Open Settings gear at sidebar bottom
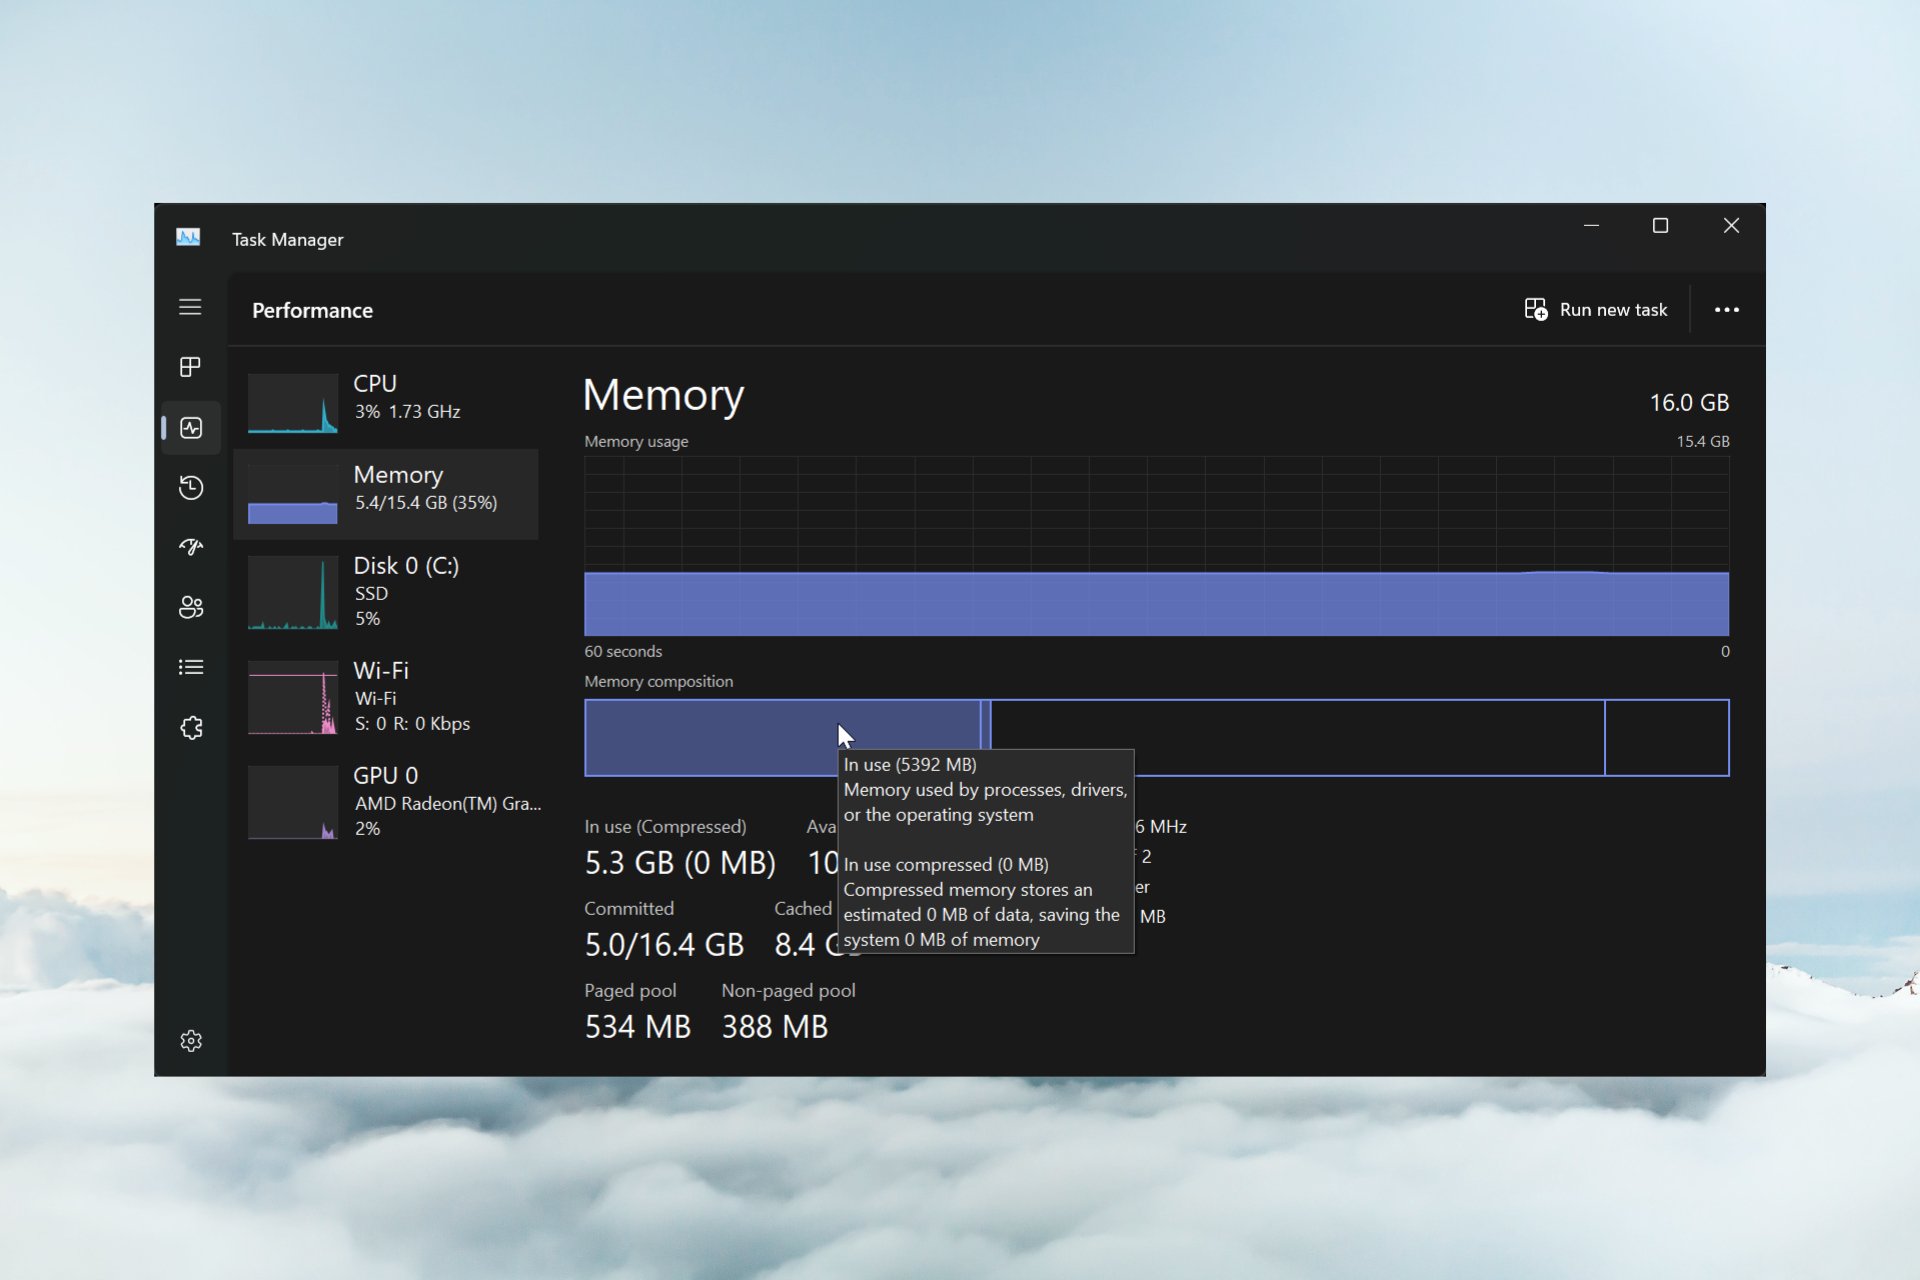Image resolution: width=1920 pixels, height=1280 pixels. pos(191,1041)
